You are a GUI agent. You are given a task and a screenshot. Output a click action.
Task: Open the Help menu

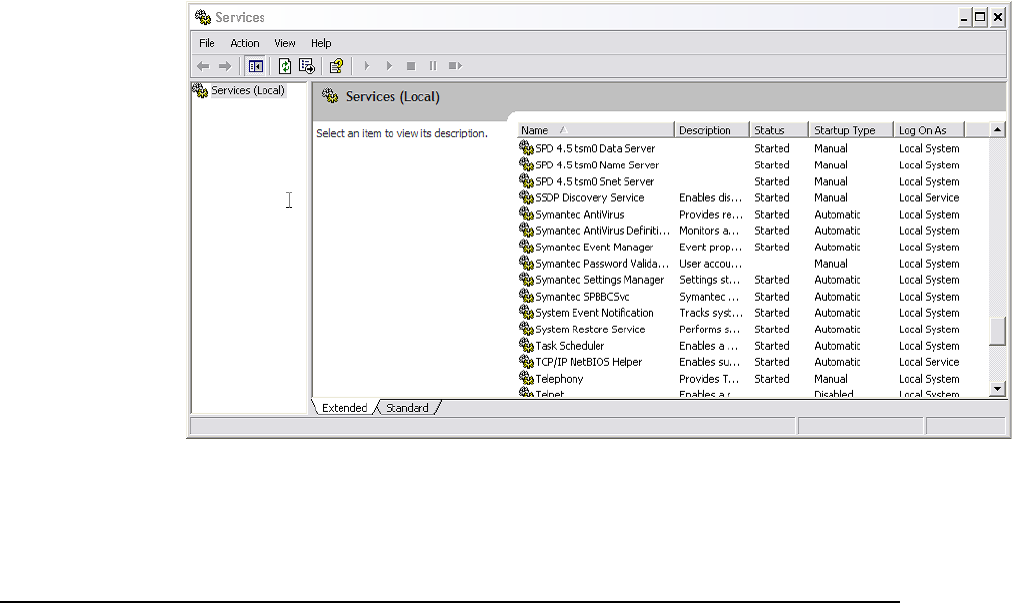point(321,43)
